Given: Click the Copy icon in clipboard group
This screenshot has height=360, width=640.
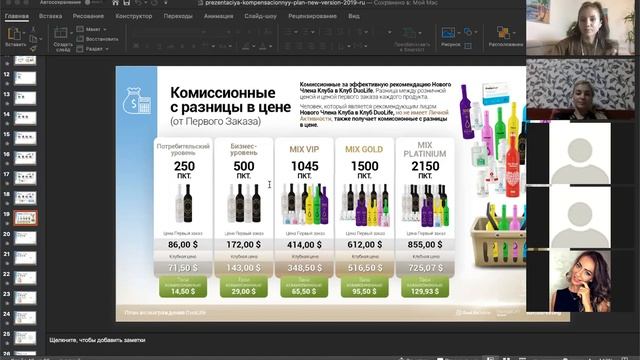Looking at the screenshot, I should click(x=33, y=39).
